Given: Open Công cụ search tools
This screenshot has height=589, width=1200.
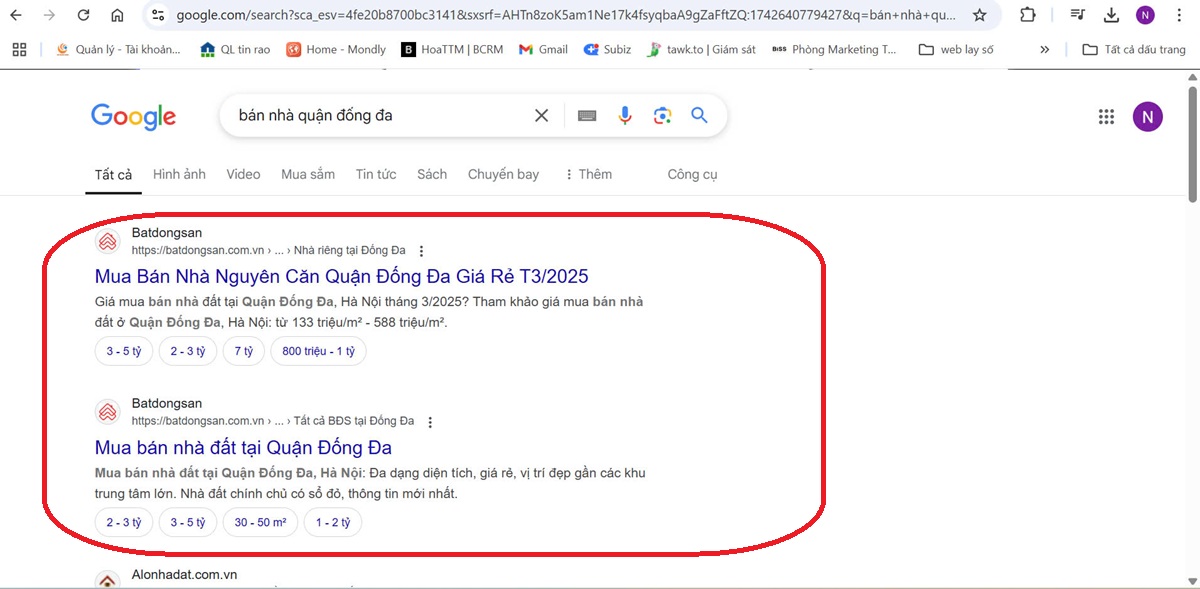Looking at the screenshot, I should coord(692,174).
